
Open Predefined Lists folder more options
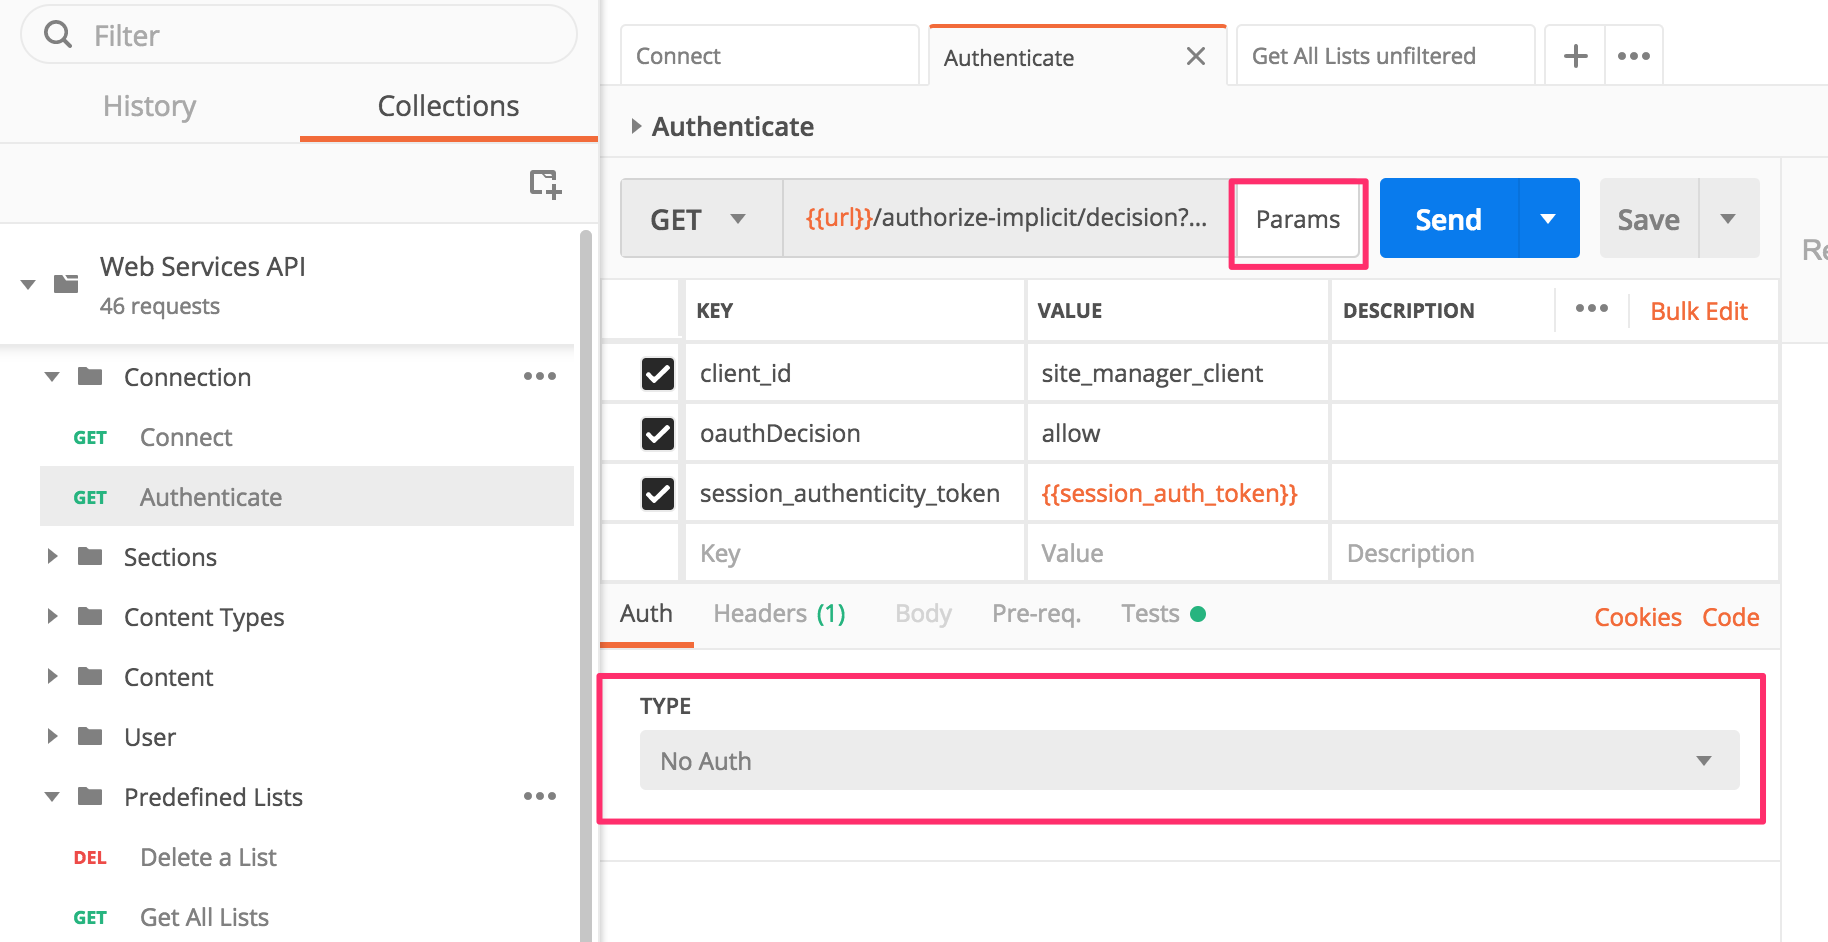click(x=539, y=797)
